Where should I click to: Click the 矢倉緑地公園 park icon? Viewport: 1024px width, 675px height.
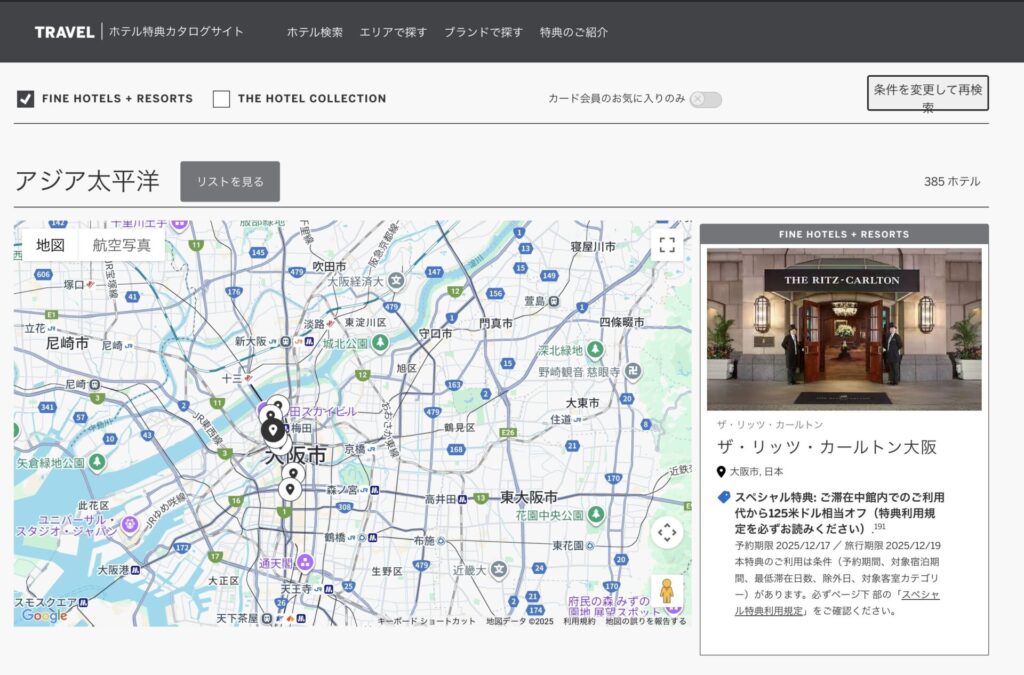(x=97, y=462)
